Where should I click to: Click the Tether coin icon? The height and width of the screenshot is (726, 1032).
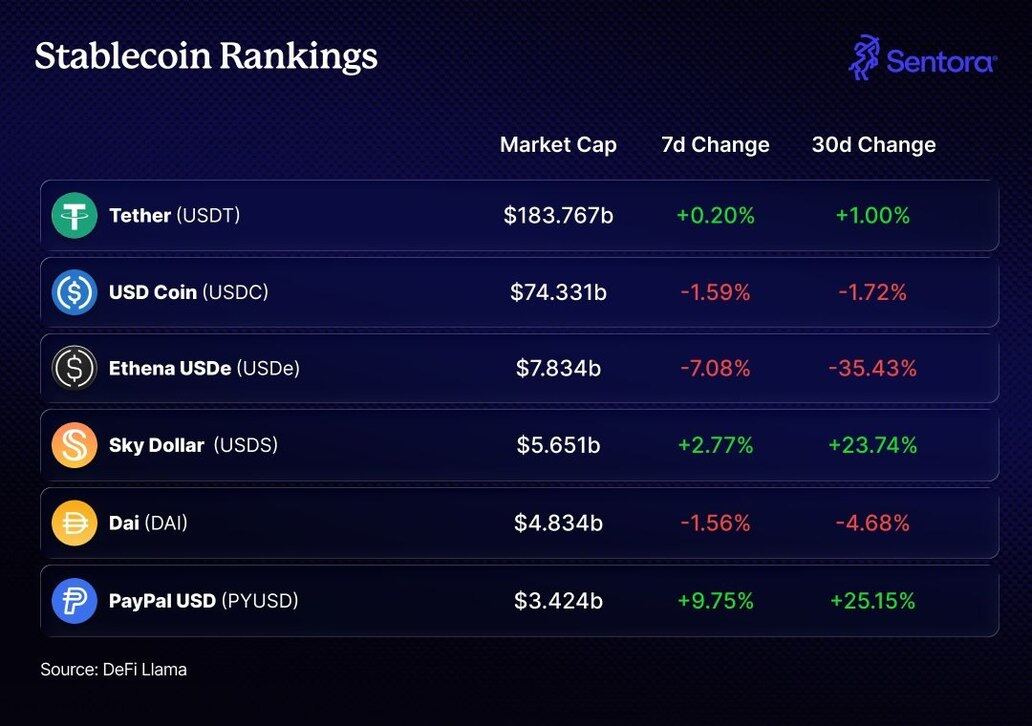tap(74, 215)
